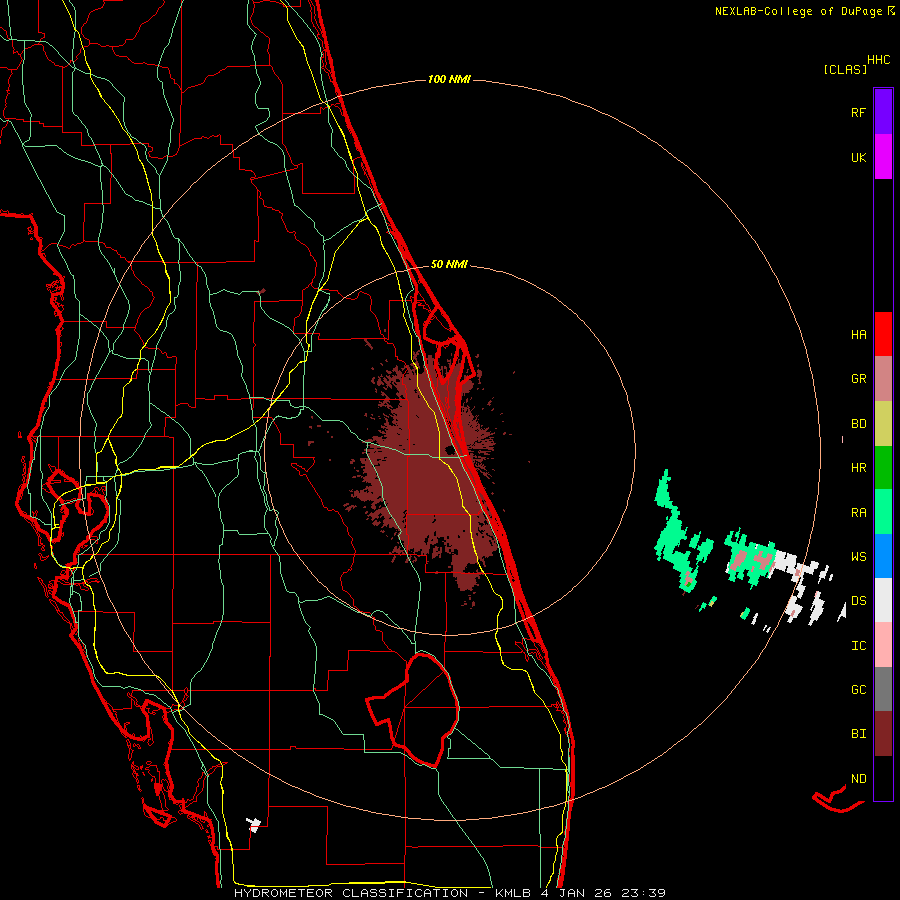Click the ND black legend swatch
Viewport: 900px width, 900px height.
(883, 778)
